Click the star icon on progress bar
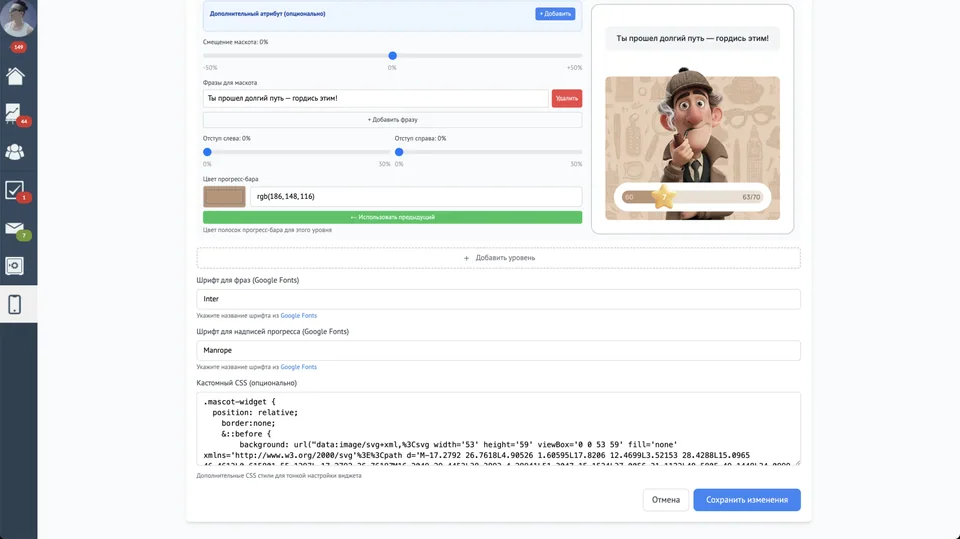This screenshot has width=960, height=539. [x=664, y=197]
